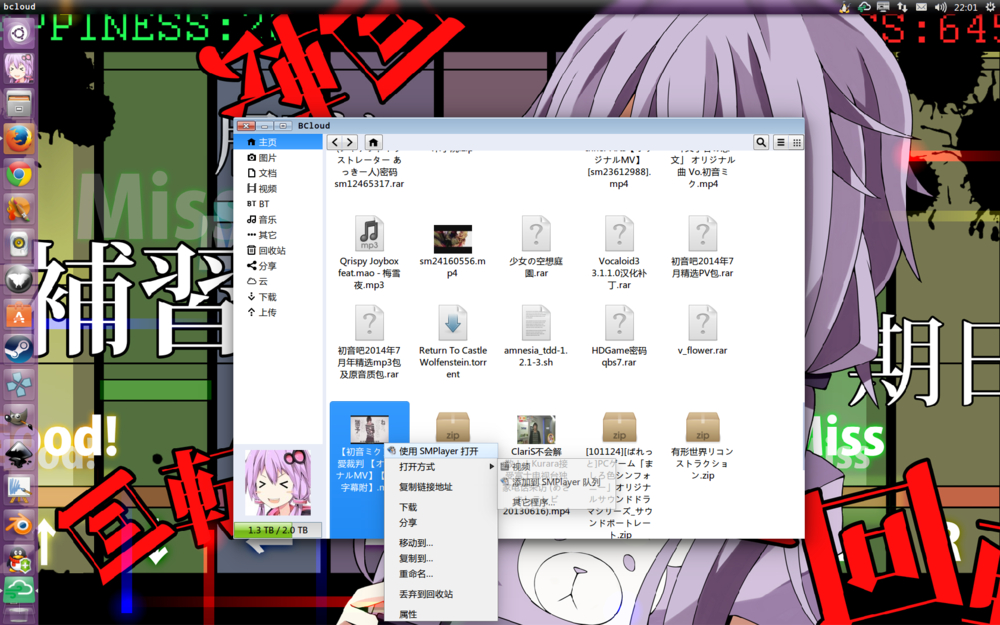Open network indicator in top panel
Screen dimensions: 1000x625
click(902, 7)
